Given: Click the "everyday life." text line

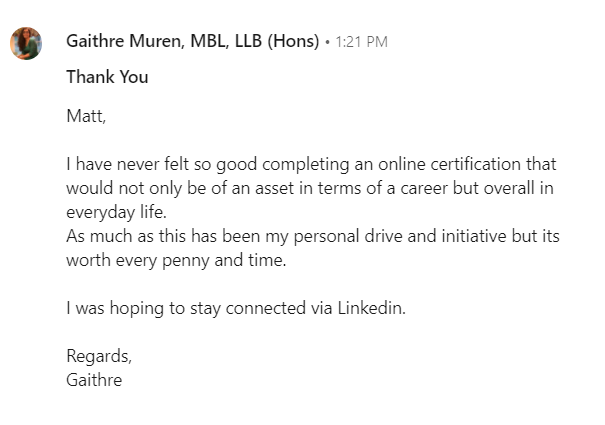Looking at the screenshot, I should [115, 211].
